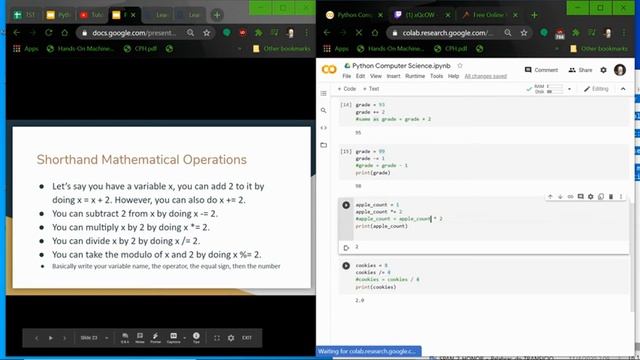The width and height of the screenshot is (640, 360).
Task: Open Other bookmarks in Colab window
Action: coord(599,49)
